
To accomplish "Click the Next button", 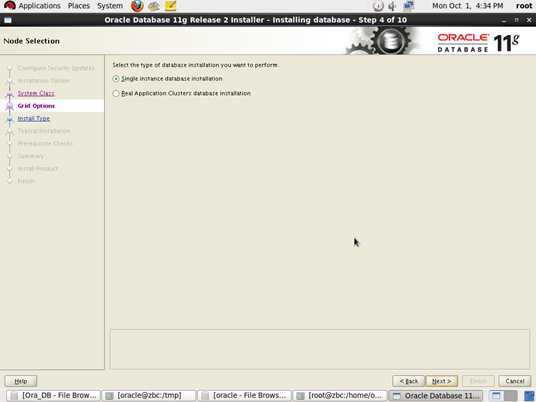I will pos(442,381).
